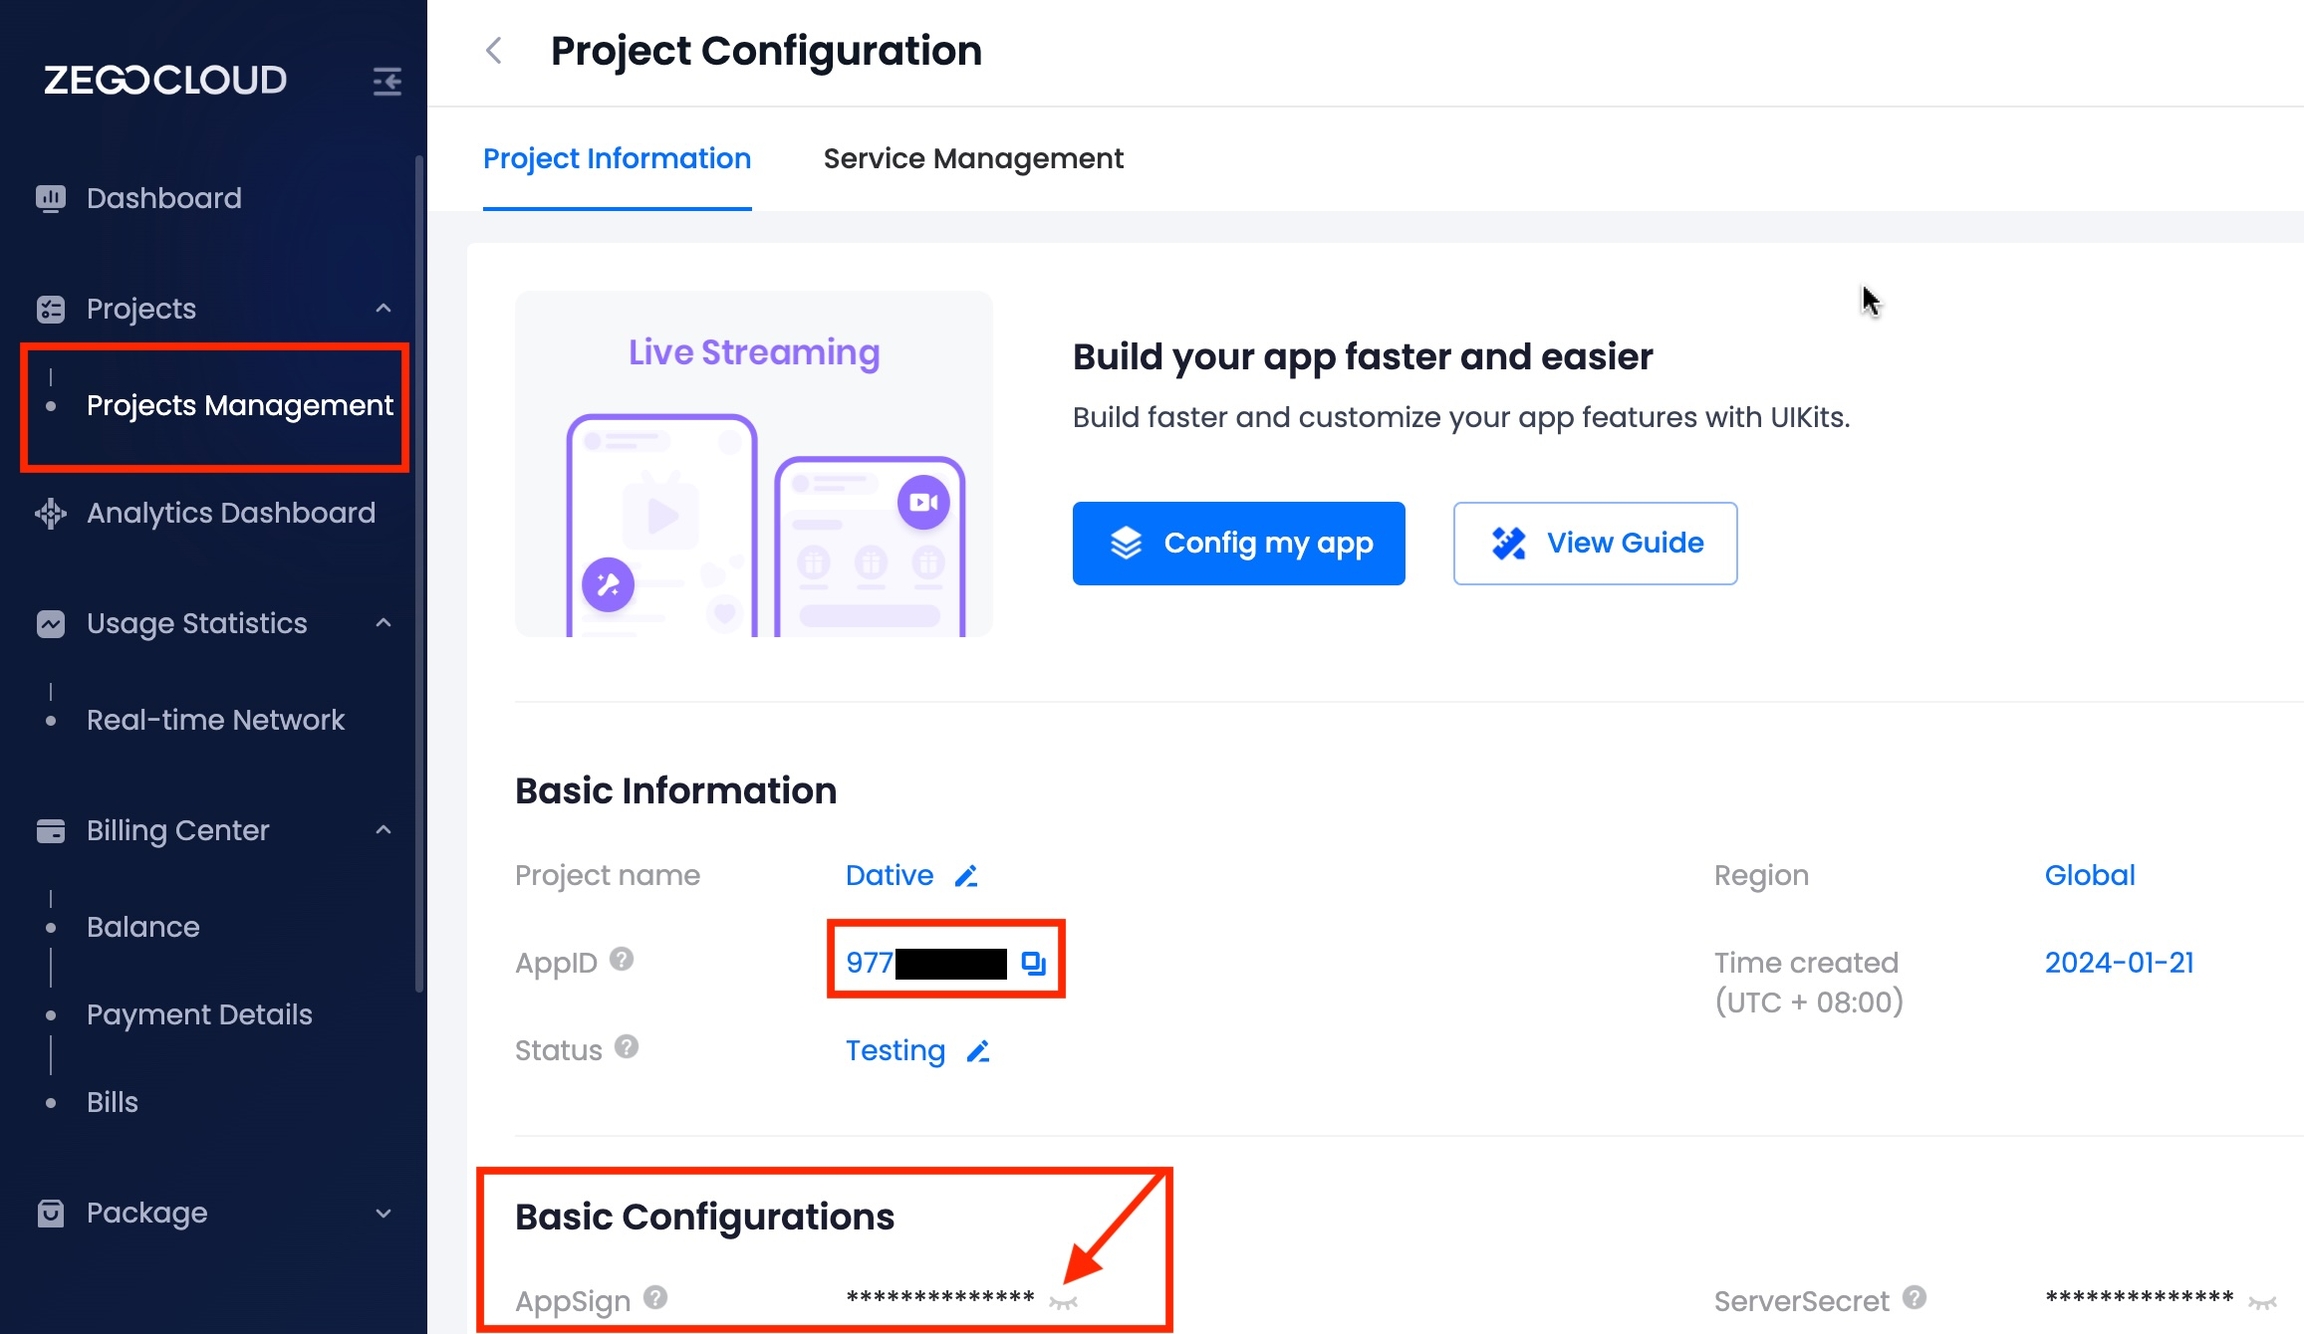The image size is (2304, 1334).
Task: Expand the Package section chevron
Action: [x=383, y=1213]
